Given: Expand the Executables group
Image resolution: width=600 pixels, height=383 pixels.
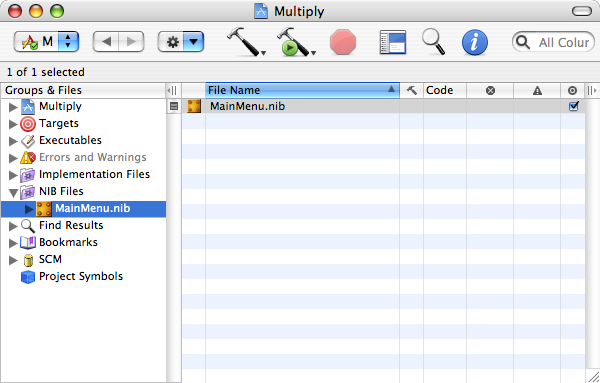Looking at the screenshot, I should [x=13, y=141].
